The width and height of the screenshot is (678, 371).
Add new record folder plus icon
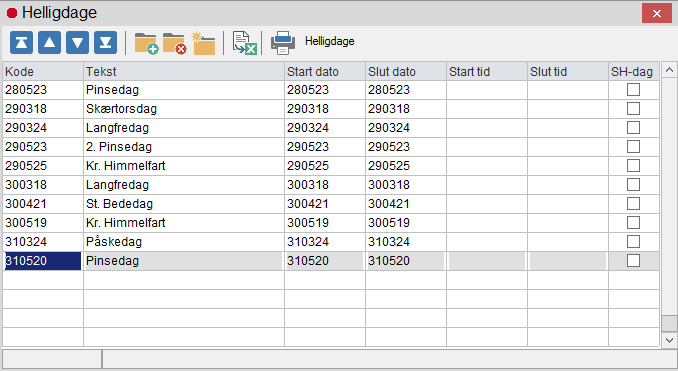(146, 43)
